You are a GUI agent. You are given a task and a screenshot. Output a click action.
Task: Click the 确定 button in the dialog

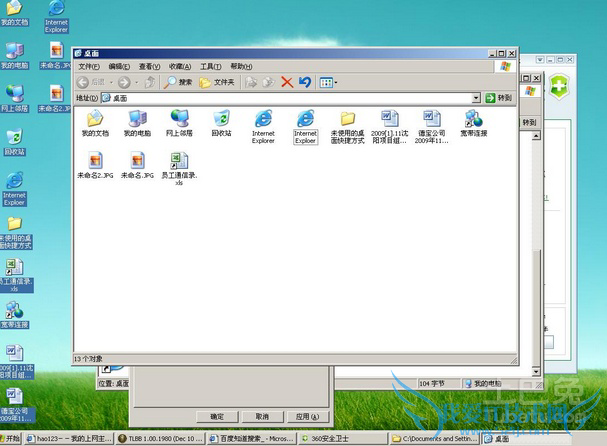click(x=216, y=416)
